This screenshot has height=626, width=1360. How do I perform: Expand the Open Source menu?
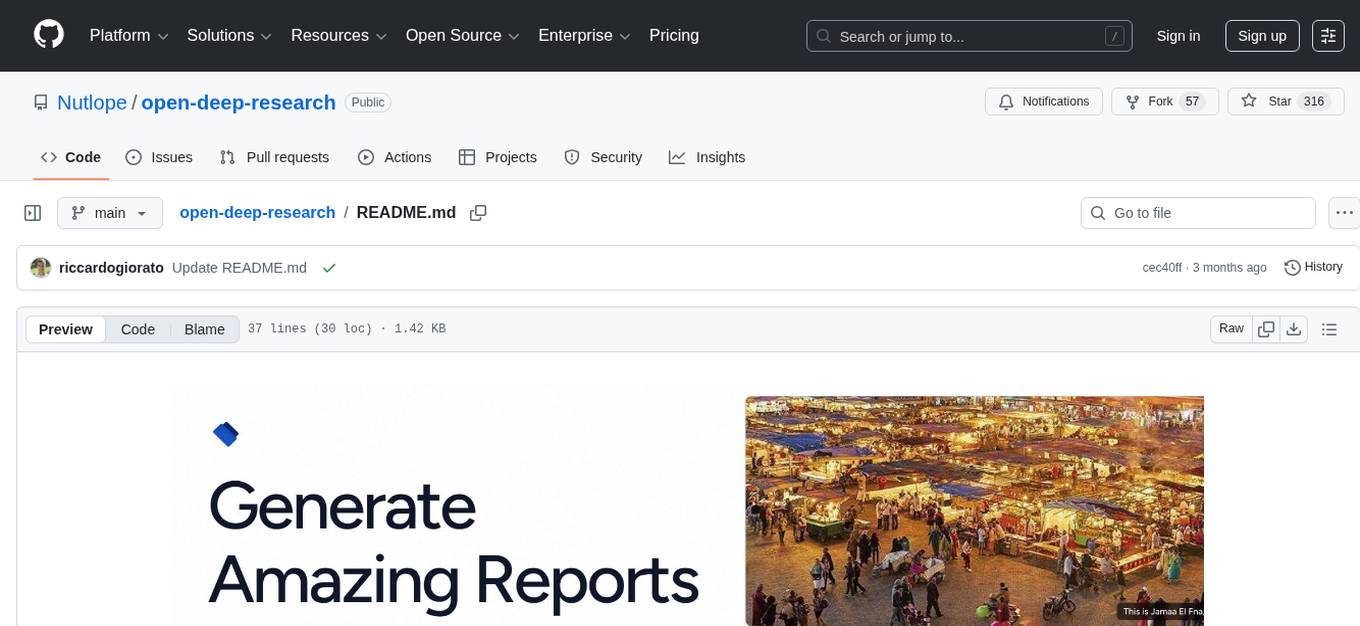tap(461, 35)
